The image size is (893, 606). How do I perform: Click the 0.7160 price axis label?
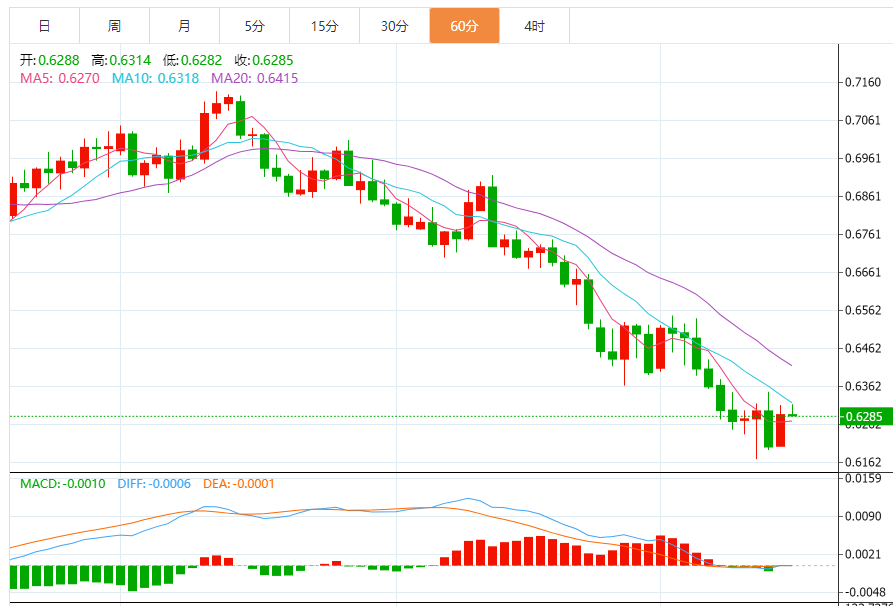[x=863, y=83]
